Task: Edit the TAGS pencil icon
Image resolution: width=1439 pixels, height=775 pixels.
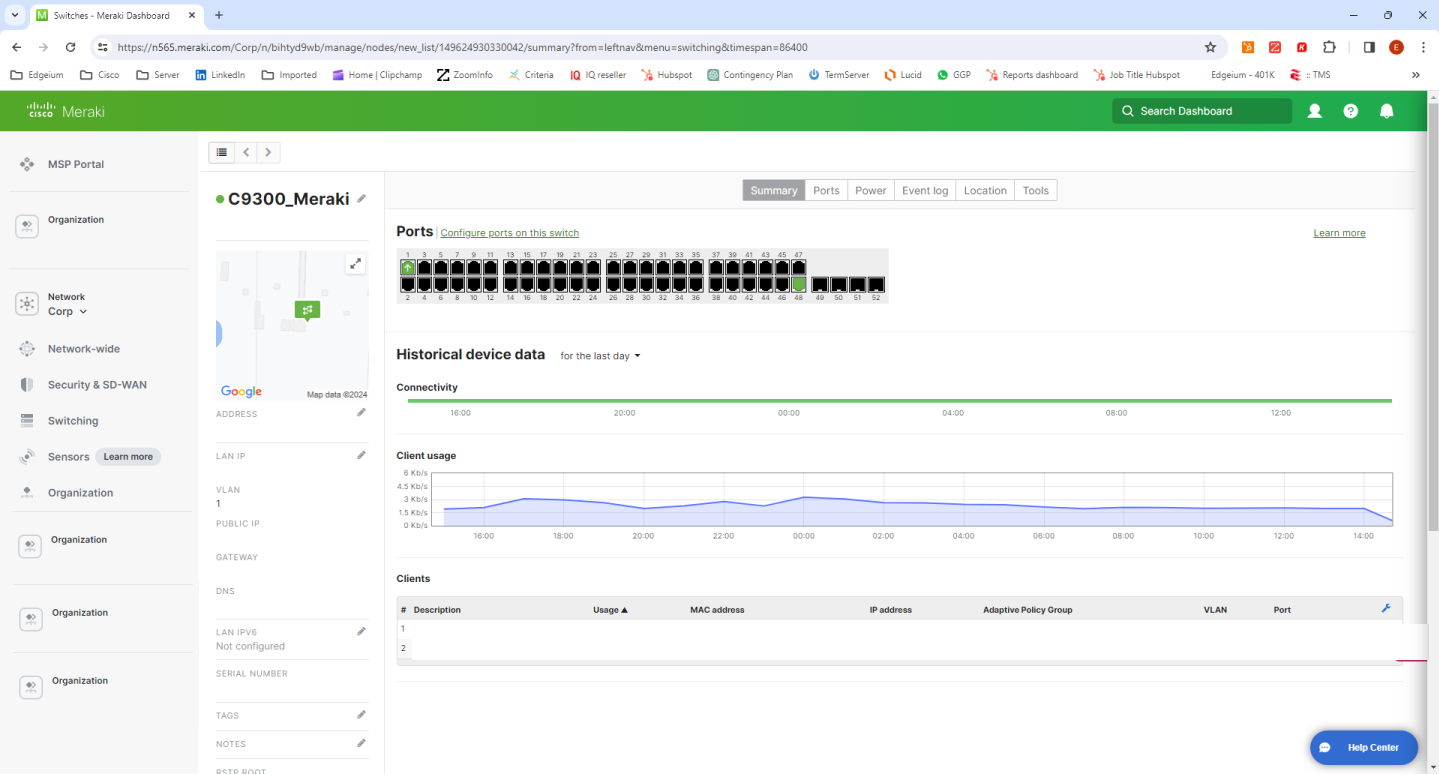Action: [361, 715]
